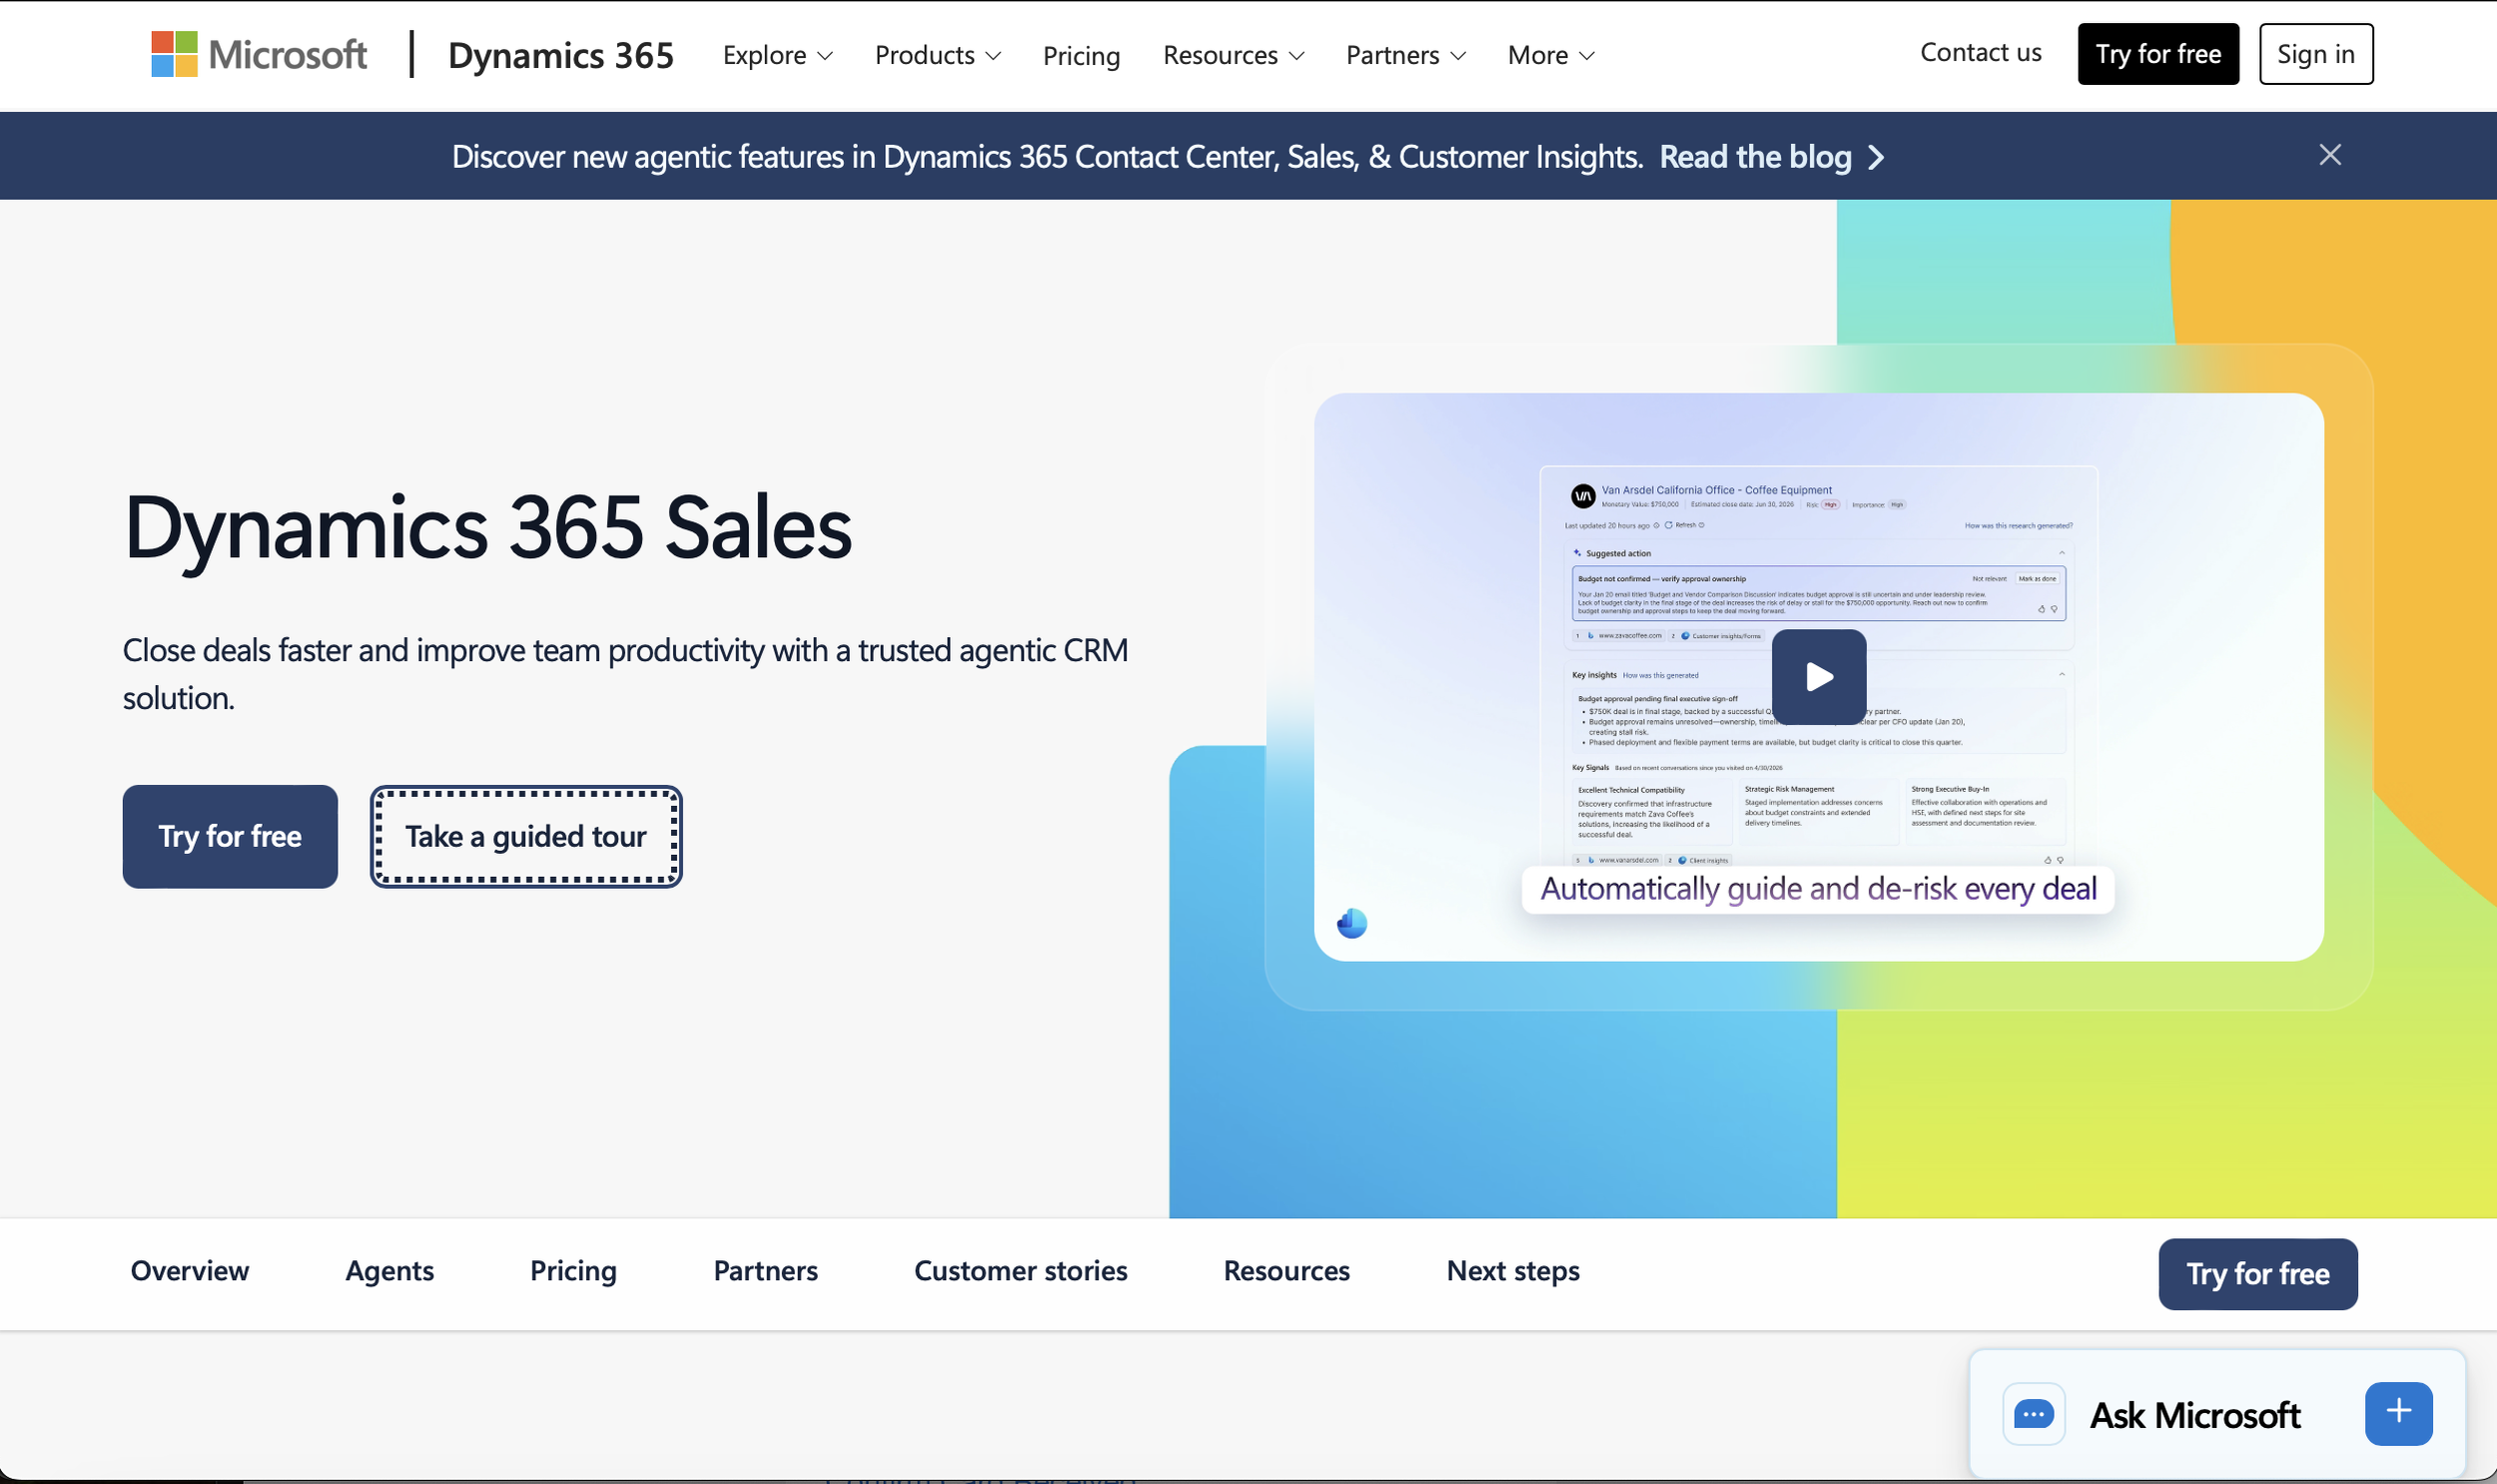Close the announcement banner
The width and height of the screenshot is (2497, 1484).
pos(2330,155)
